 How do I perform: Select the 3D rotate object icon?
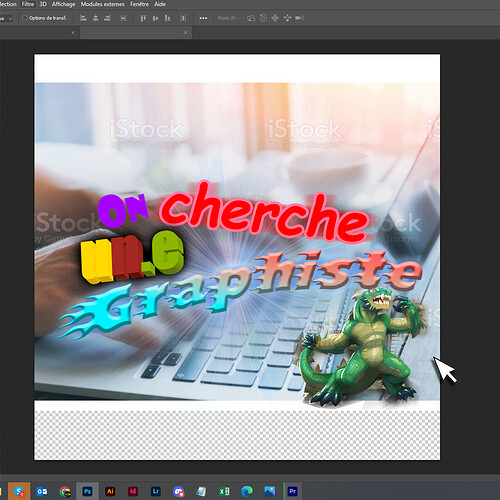point(251,18)
